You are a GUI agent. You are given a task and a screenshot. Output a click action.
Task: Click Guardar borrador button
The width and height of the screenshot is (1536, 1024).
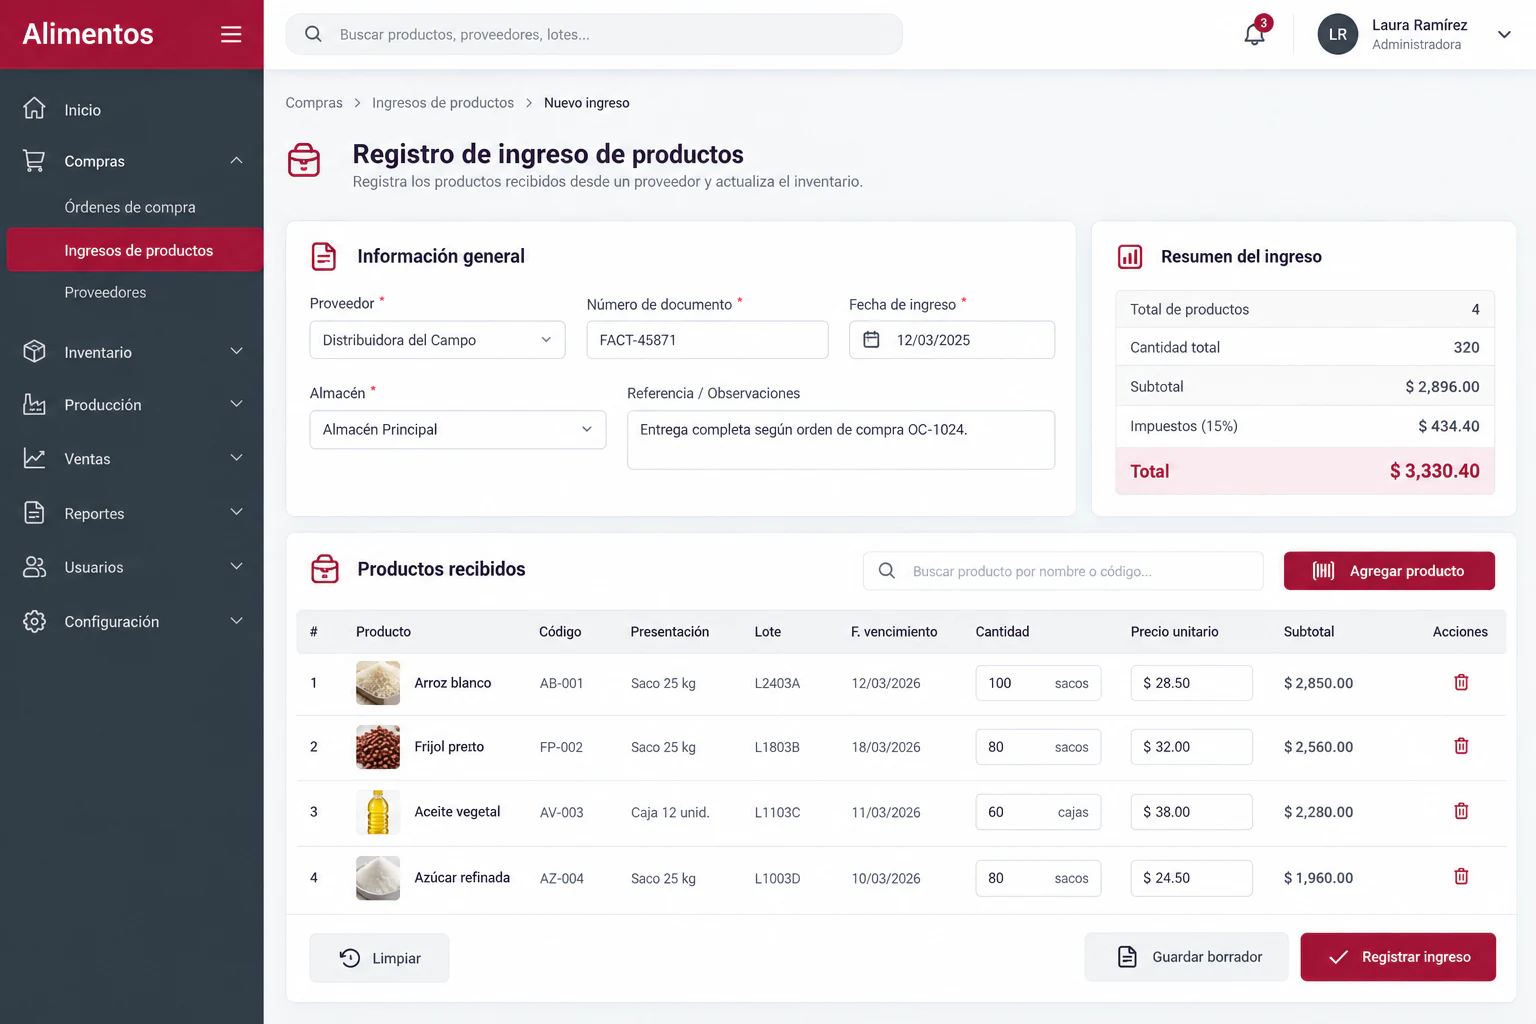pyautogui.click(x=1186, y=957)
